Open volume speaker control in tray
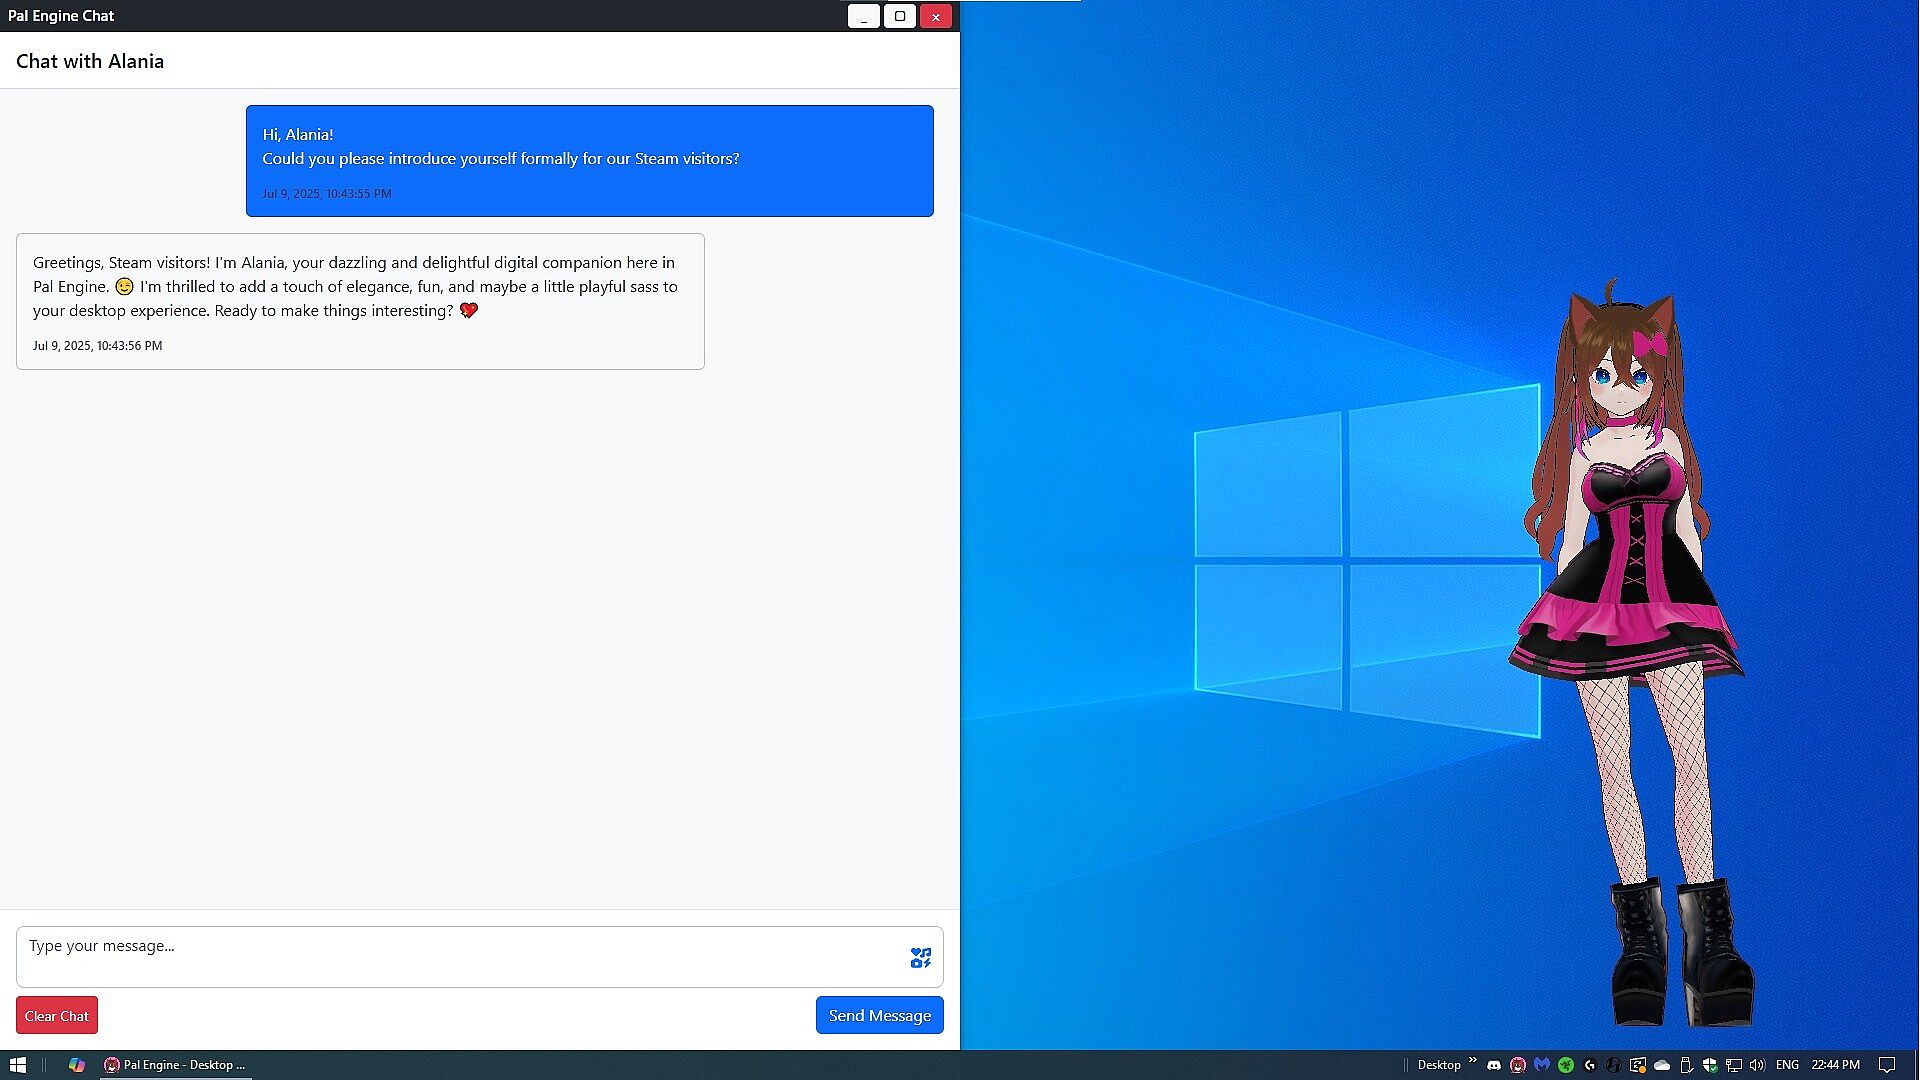This screenshot has width=1920, height=1080. [1757, 1065]
